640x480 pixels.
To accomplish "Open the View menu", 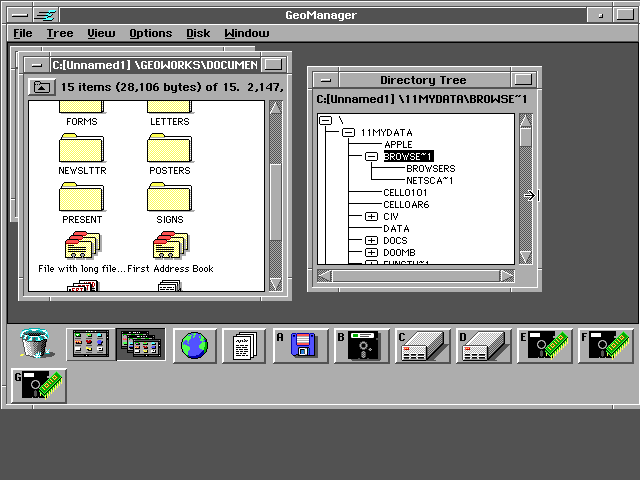I will point(101,33).
